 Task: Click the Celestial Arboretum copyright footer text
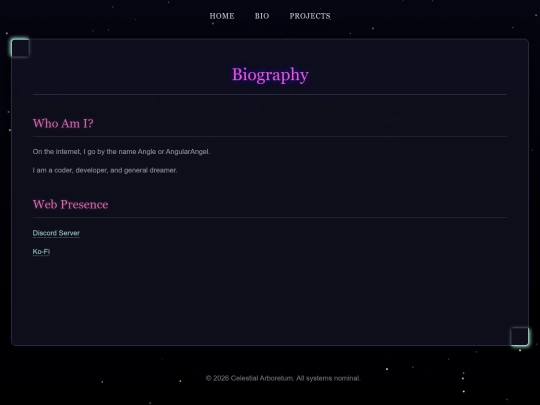point(283,378)
